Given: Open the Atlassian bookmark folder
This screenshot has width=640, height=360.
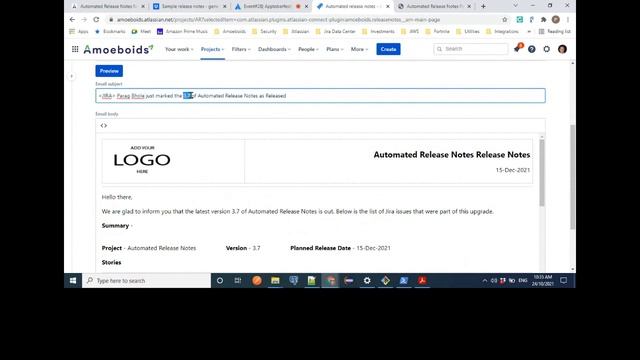Looking at the screenshot, I should coord(296,31).
